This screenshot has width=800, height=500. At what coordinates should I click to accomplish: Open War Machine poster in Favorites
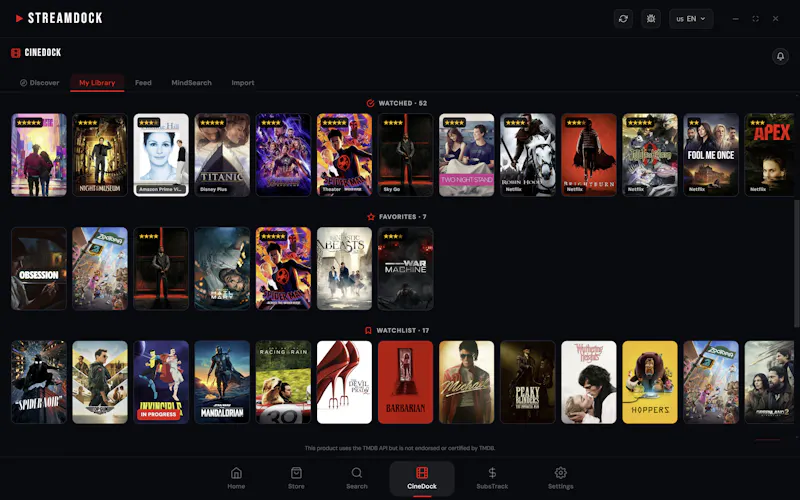[406, 268]
